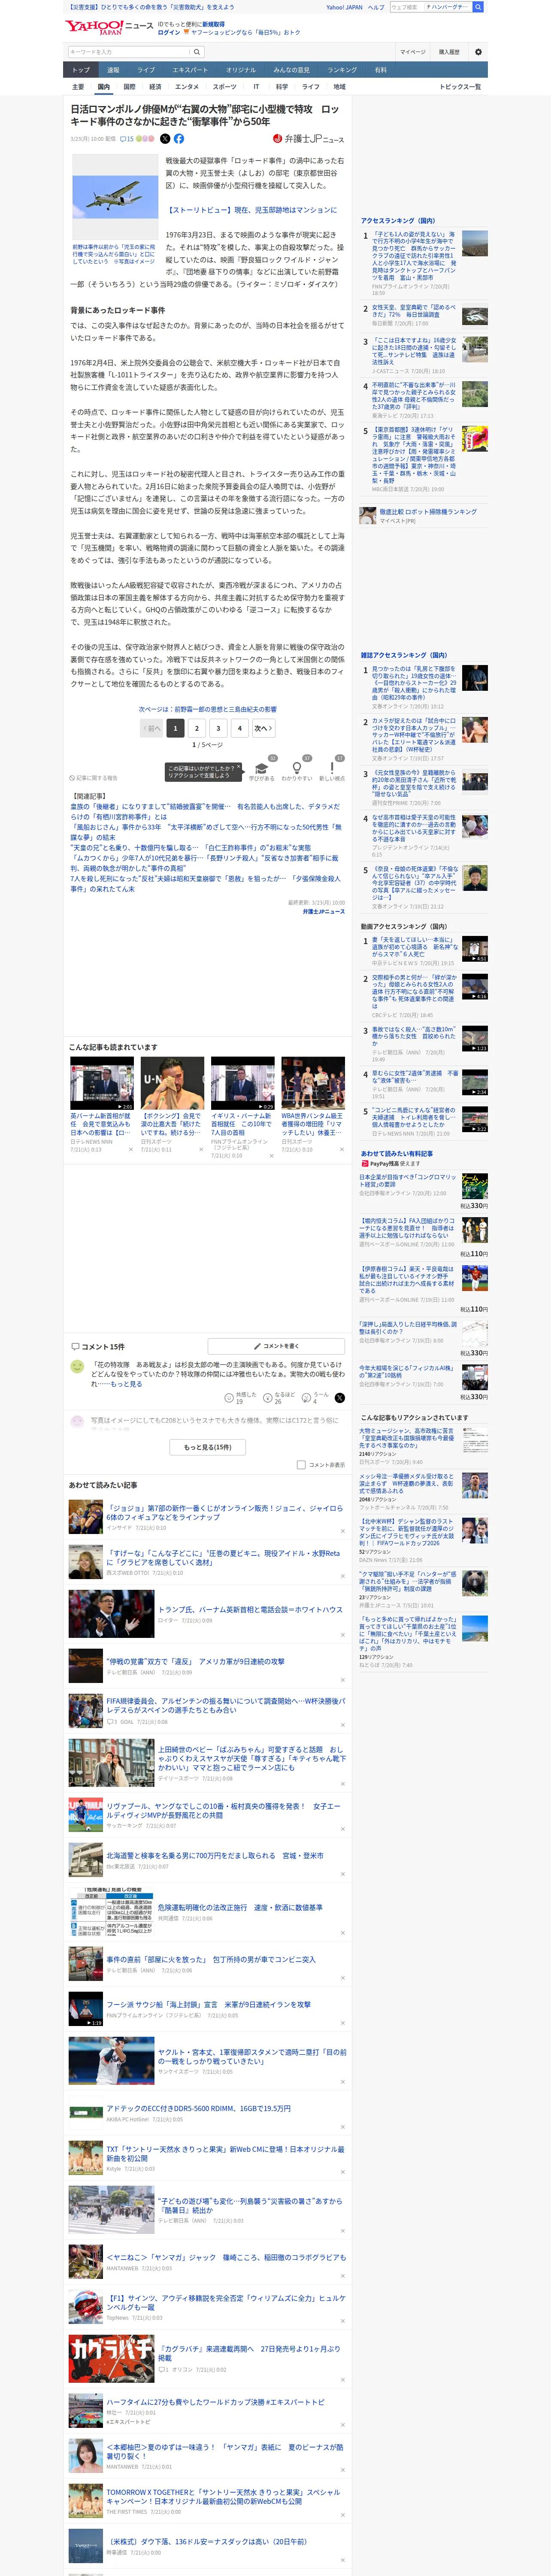The image size is (551, 2576).
Task: Enable the コメント非表示 checkbox
Action: 301,1464
